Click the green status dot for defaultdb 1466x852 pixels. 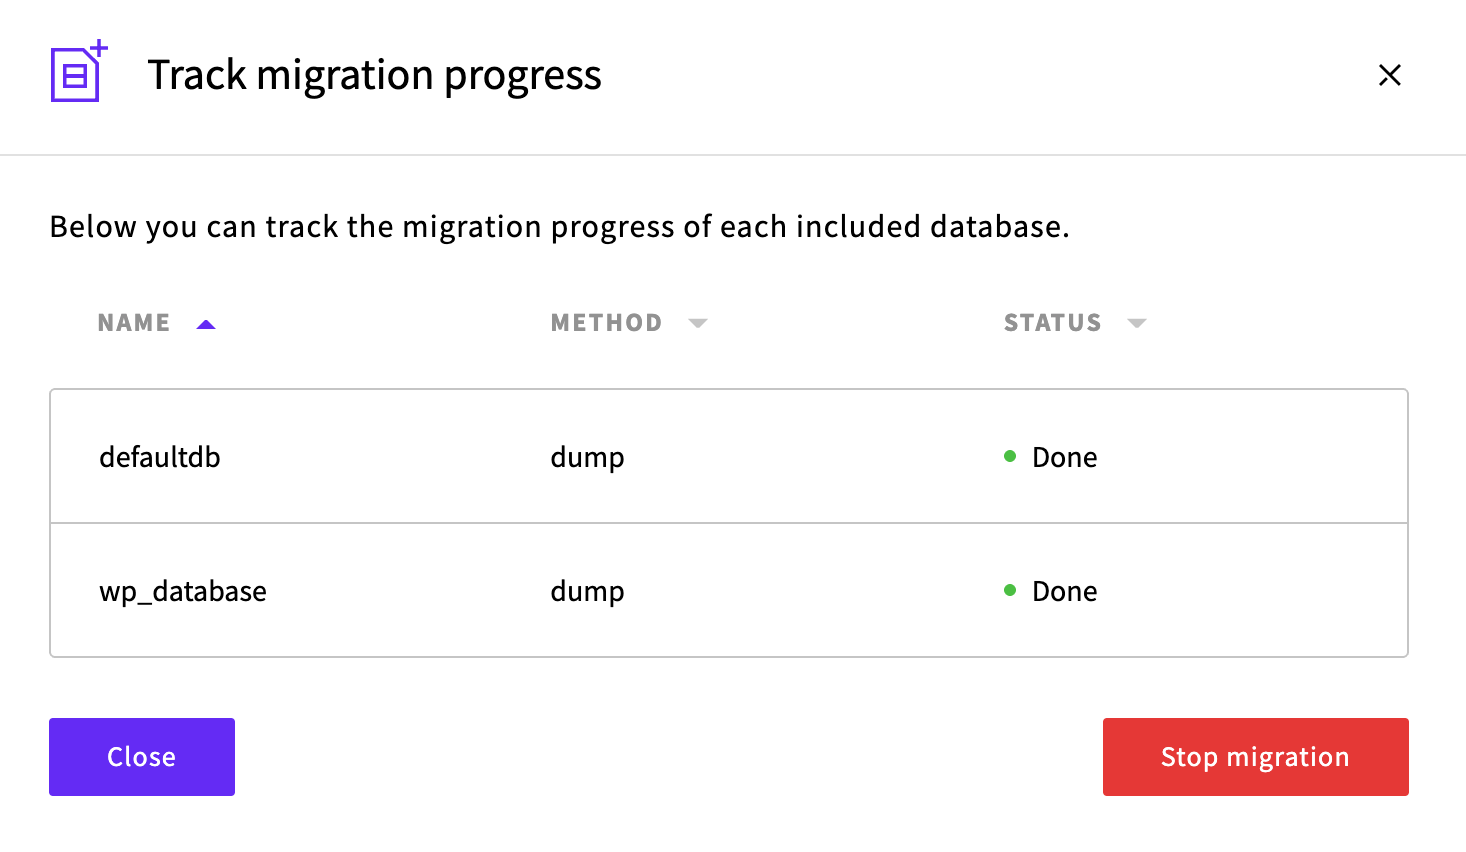point(1010,457)
